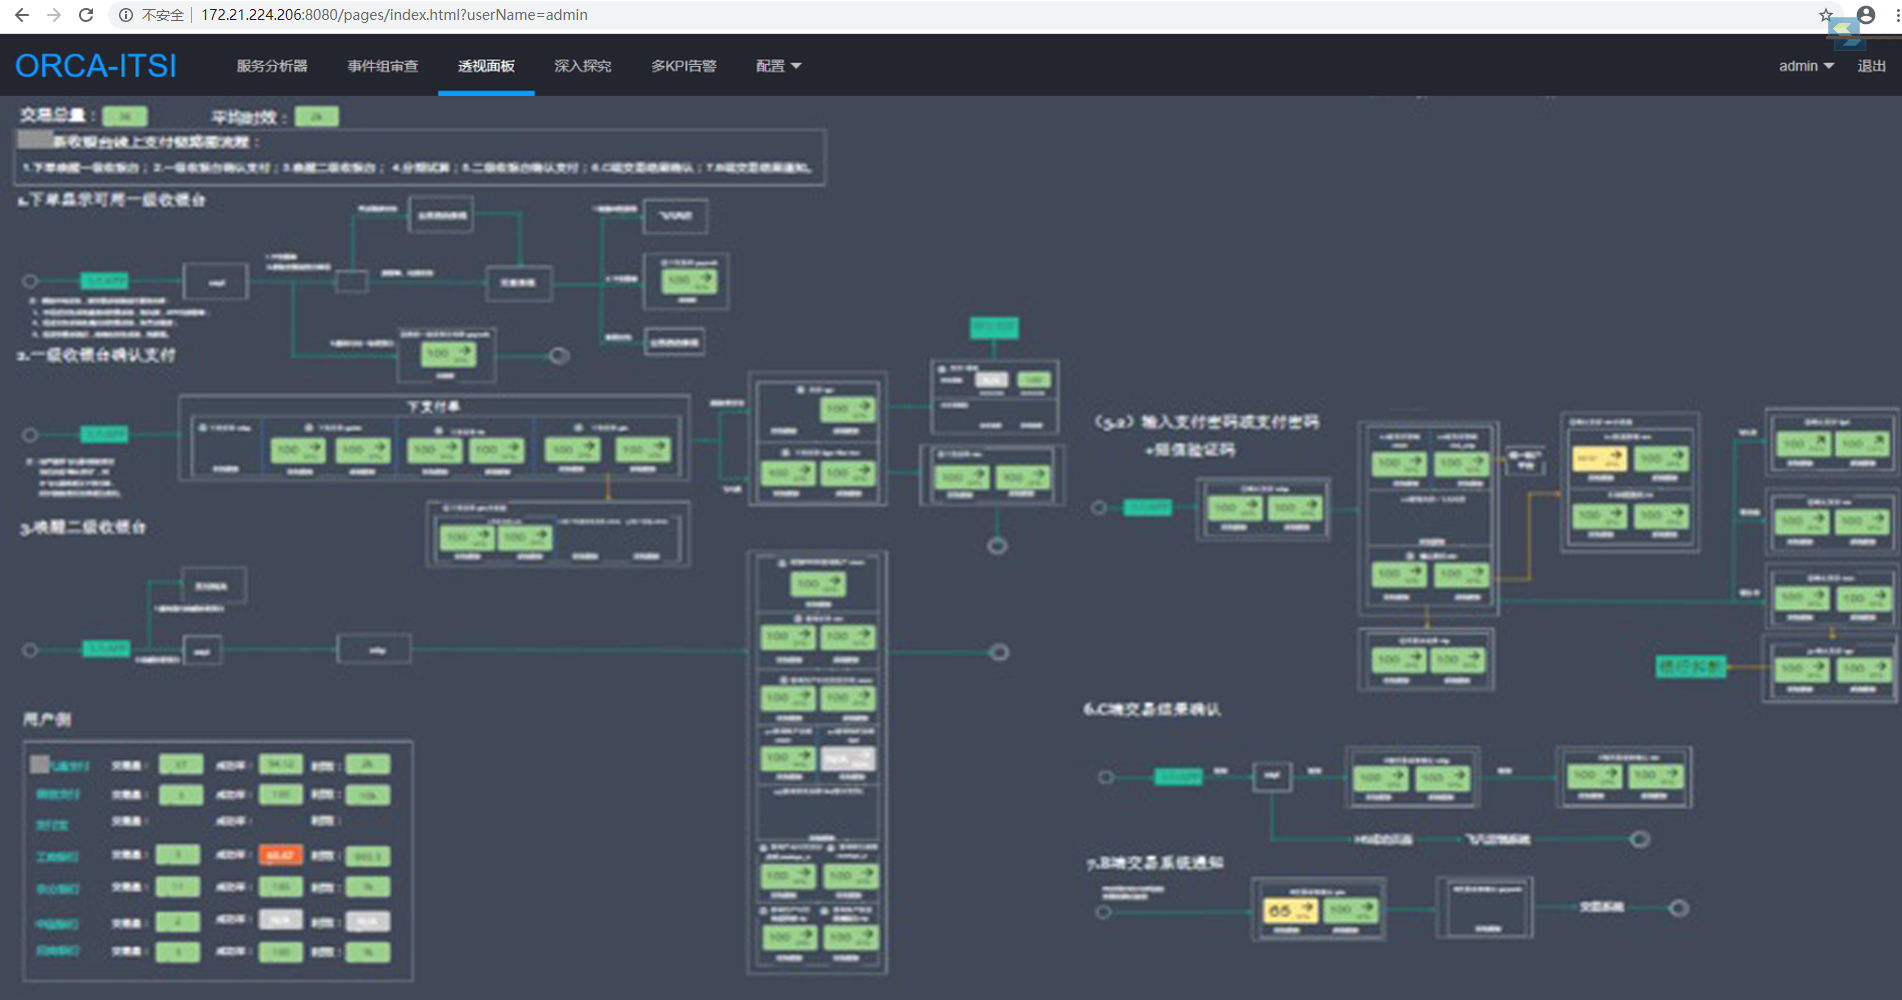Click the browser back arrow
The height and width of the screenshot is (1000, 1902).
pyautogui.click(x=22, y=15)
